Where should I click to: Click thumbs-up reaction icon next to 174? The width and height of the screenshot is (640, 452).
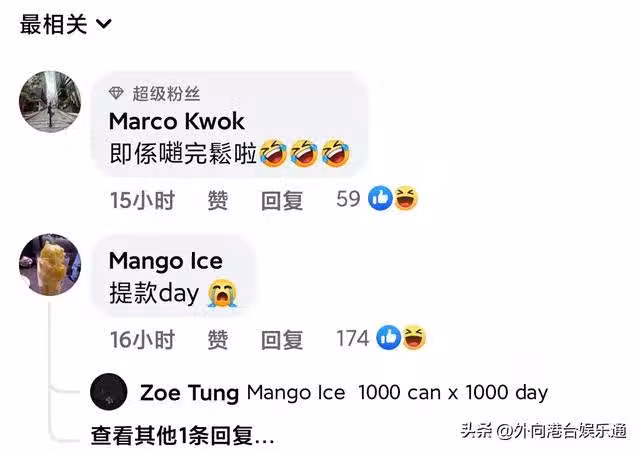(x=388, y=338)
